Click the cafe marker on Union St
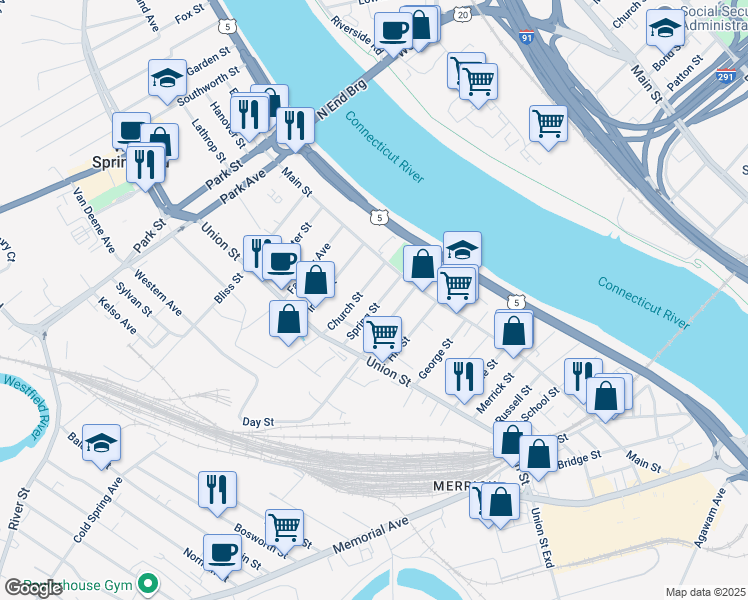The height and width of the screenshot is (600, 748). 281,263
